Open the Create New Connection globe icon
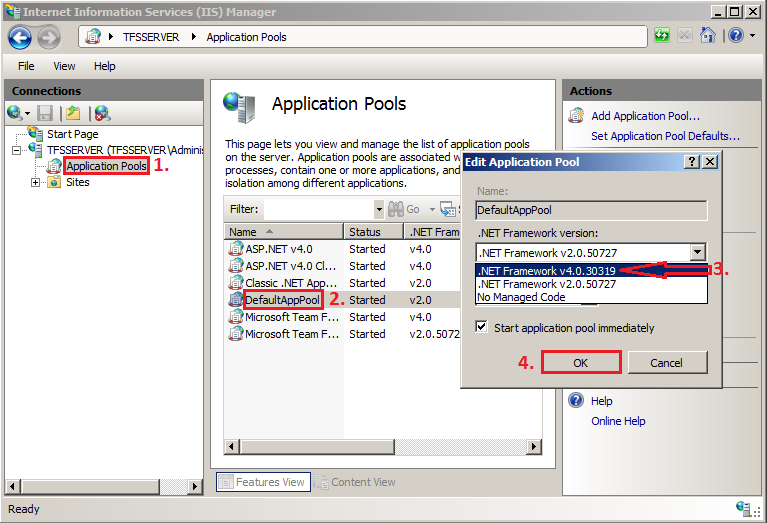 point(14,113)
